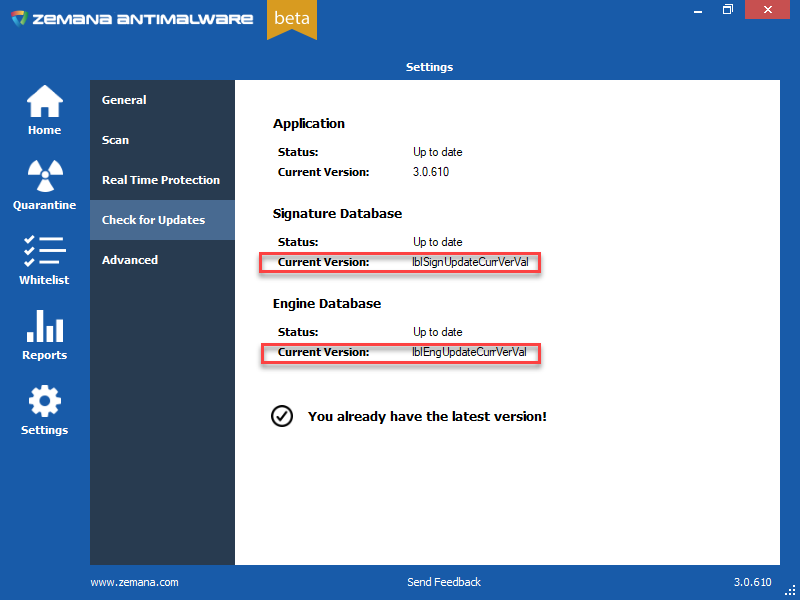800x600 pixels.
Task: Open the Advanced settings tab
Action: click(x=162, y=260)
